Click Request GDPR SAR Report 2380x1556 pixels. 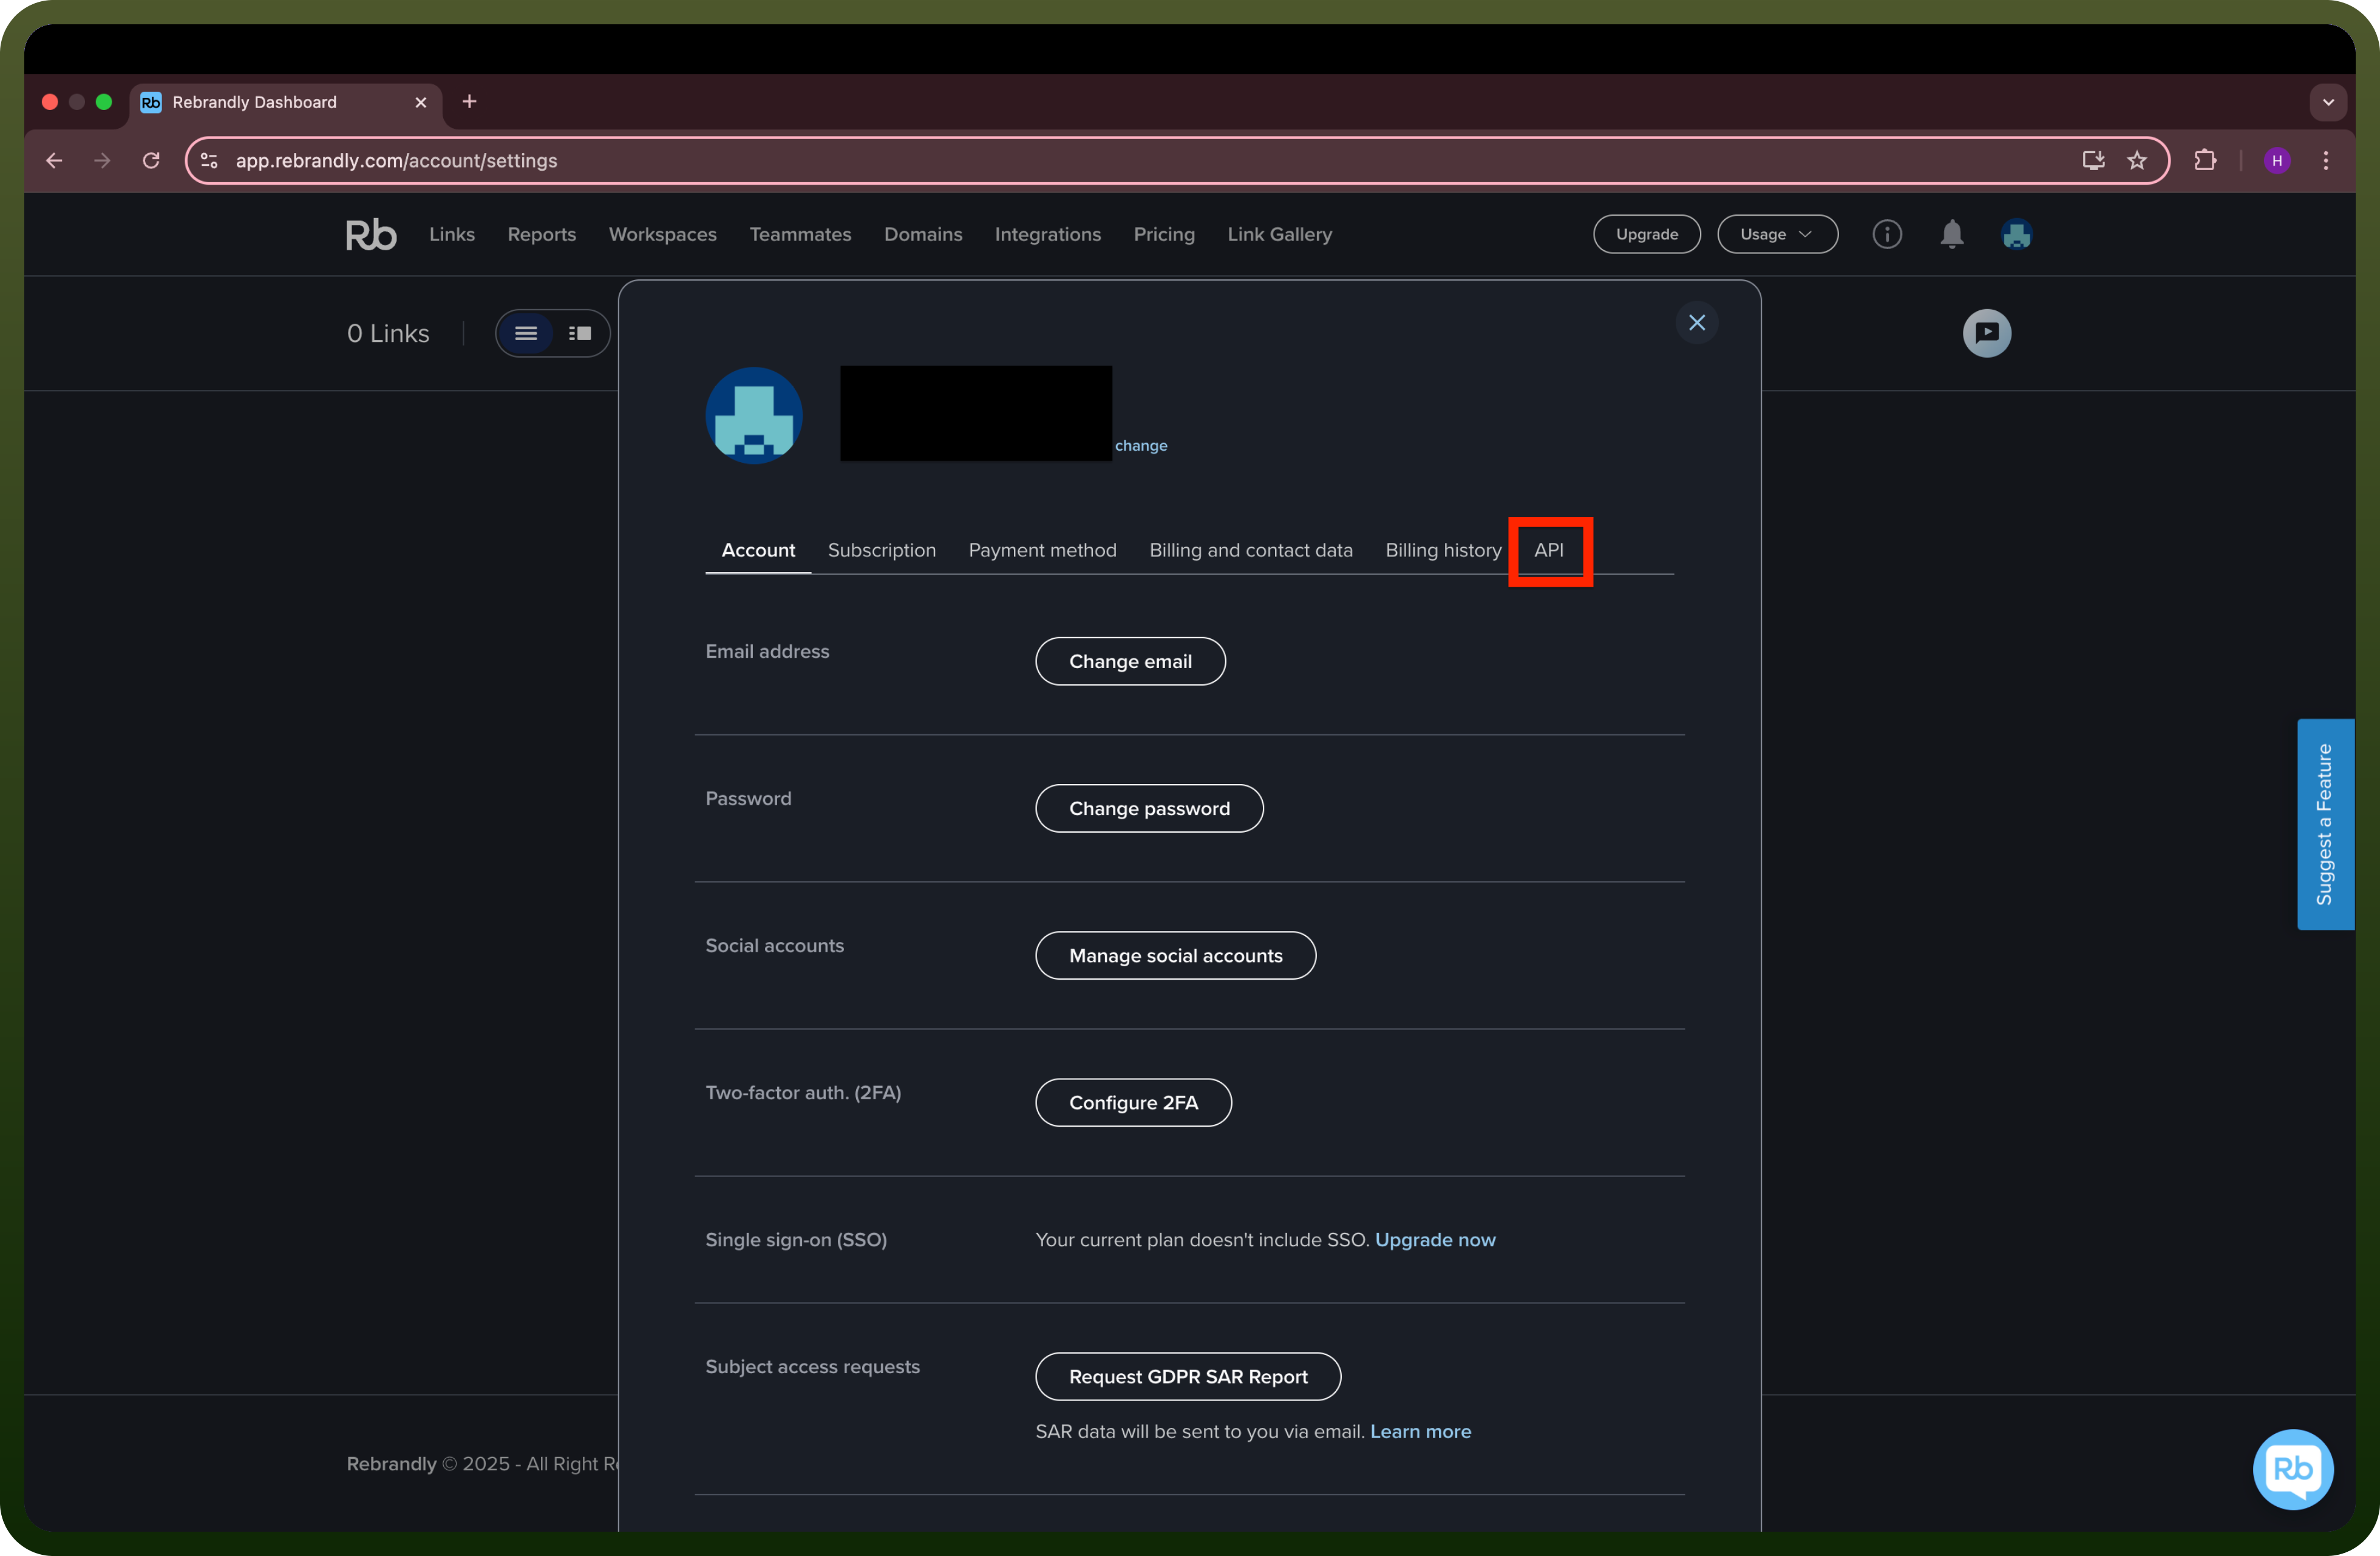(1188, 1376)
